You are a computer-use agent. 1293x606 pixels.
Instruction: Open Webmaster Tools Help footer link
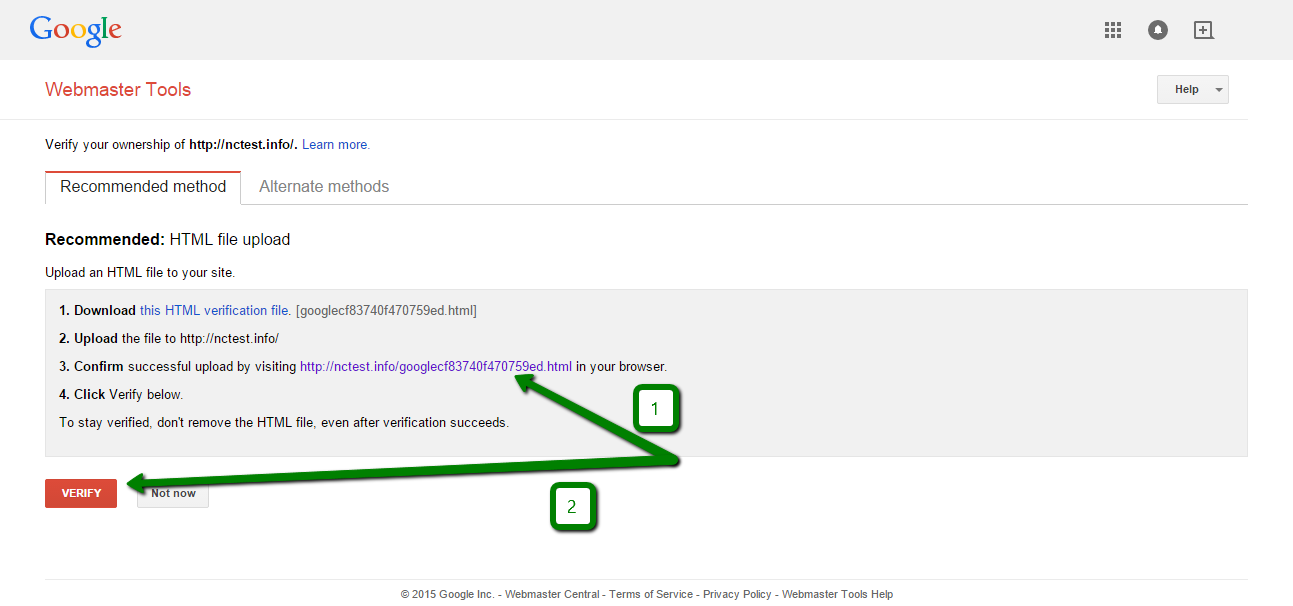click(838, 594)
